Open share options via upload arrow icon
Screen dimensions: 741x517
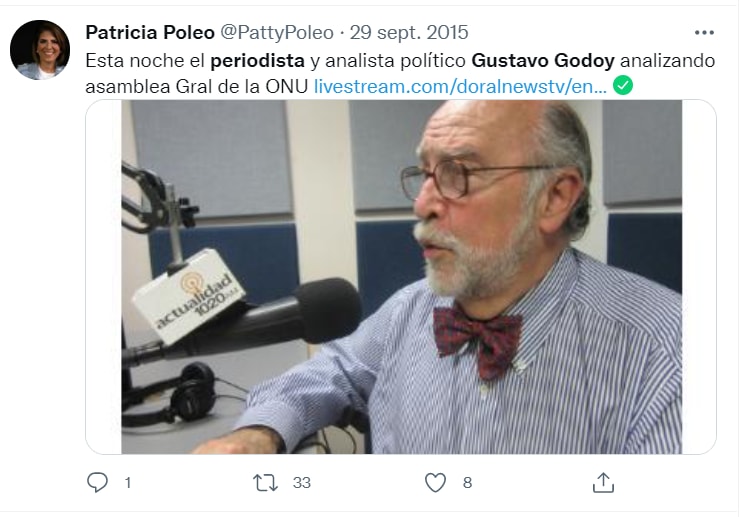pos(603,483)
